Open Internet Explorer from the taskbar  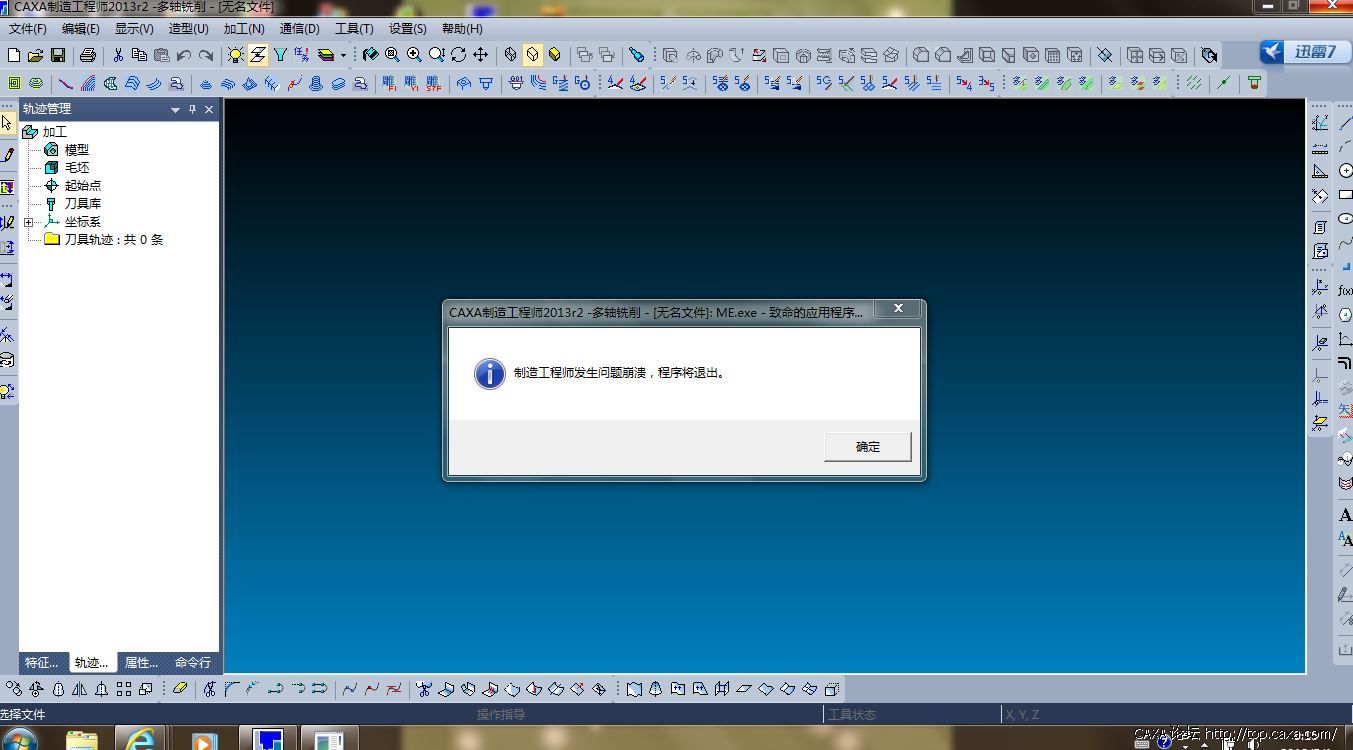(x=140, y=739)
